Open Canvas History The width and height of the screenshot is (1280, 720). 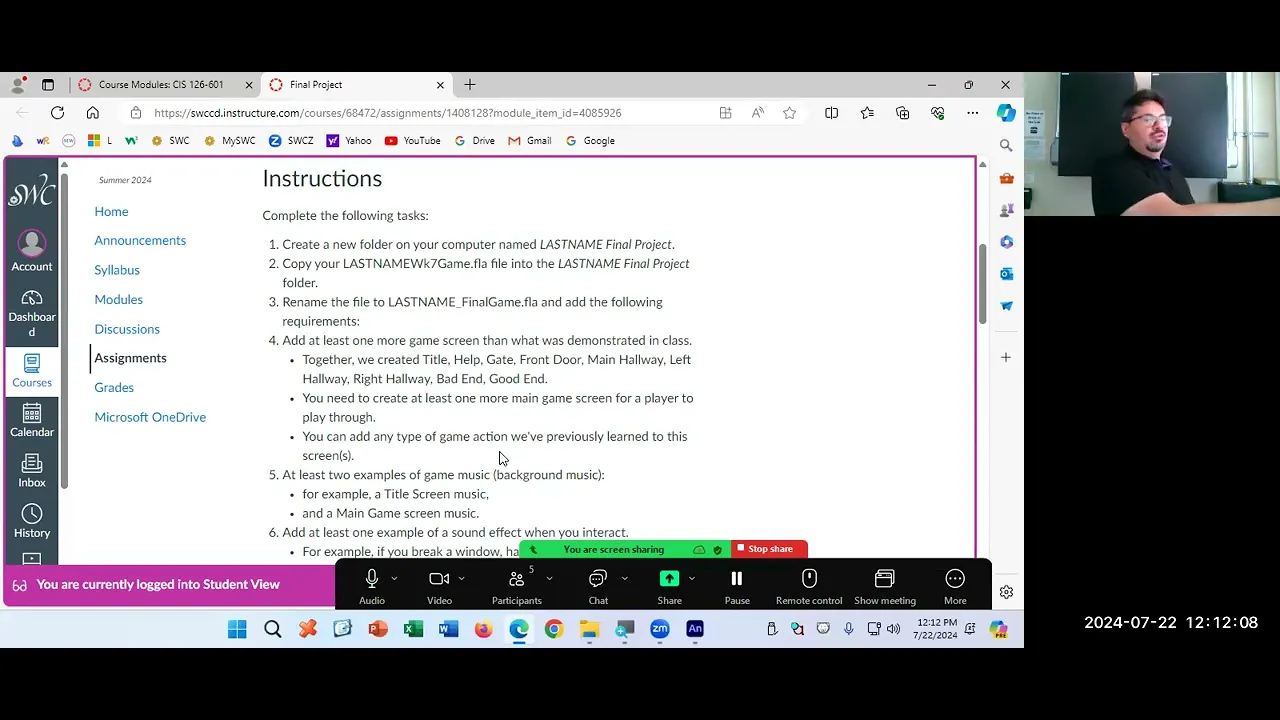coord(32,521)
